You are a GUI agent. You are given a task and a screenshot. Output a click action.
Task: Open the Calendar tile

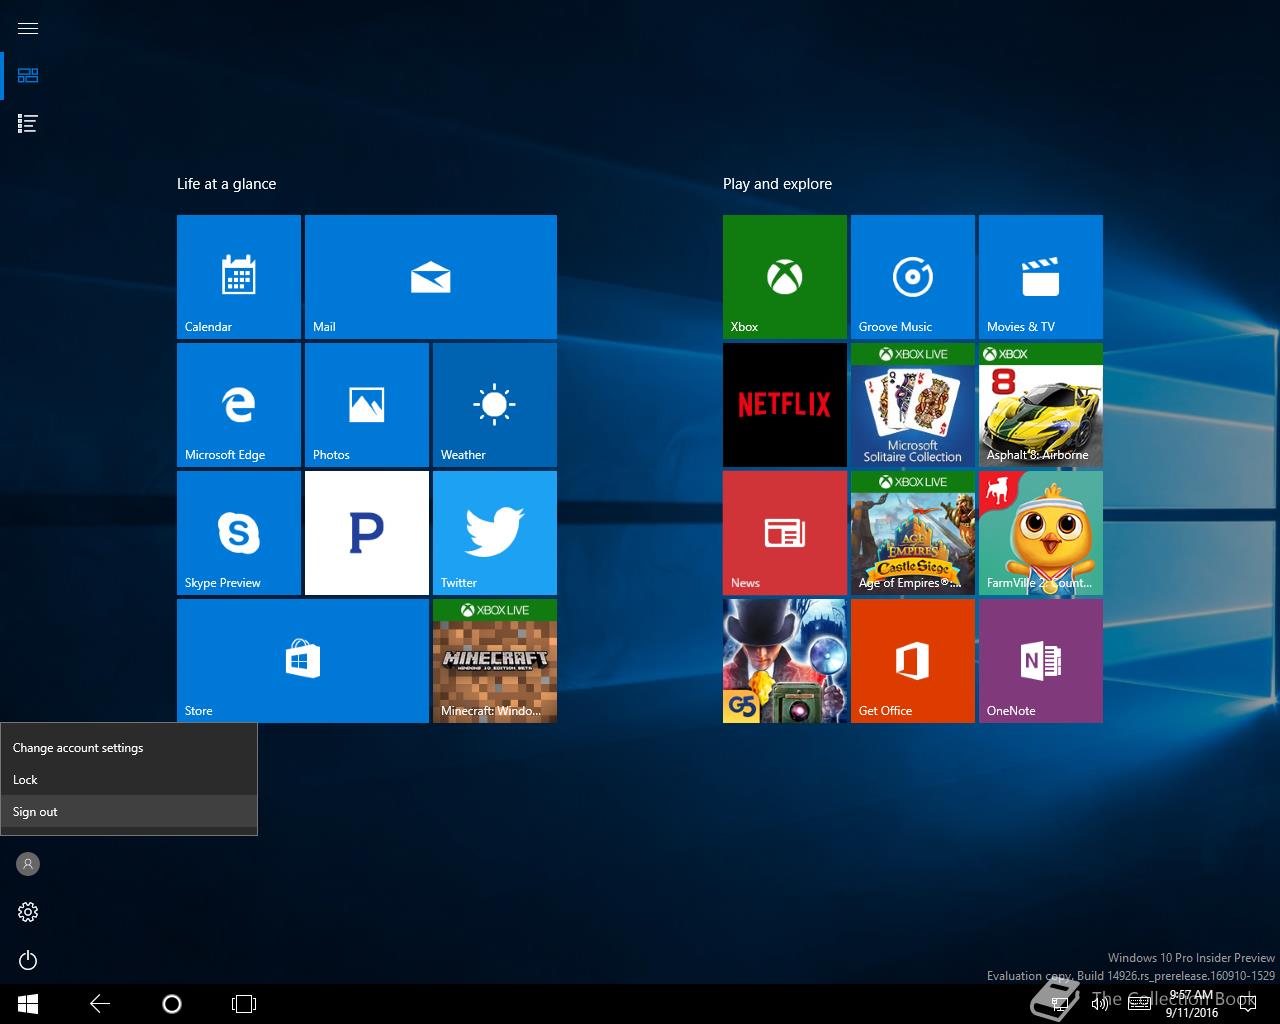[x=239, y=277]
